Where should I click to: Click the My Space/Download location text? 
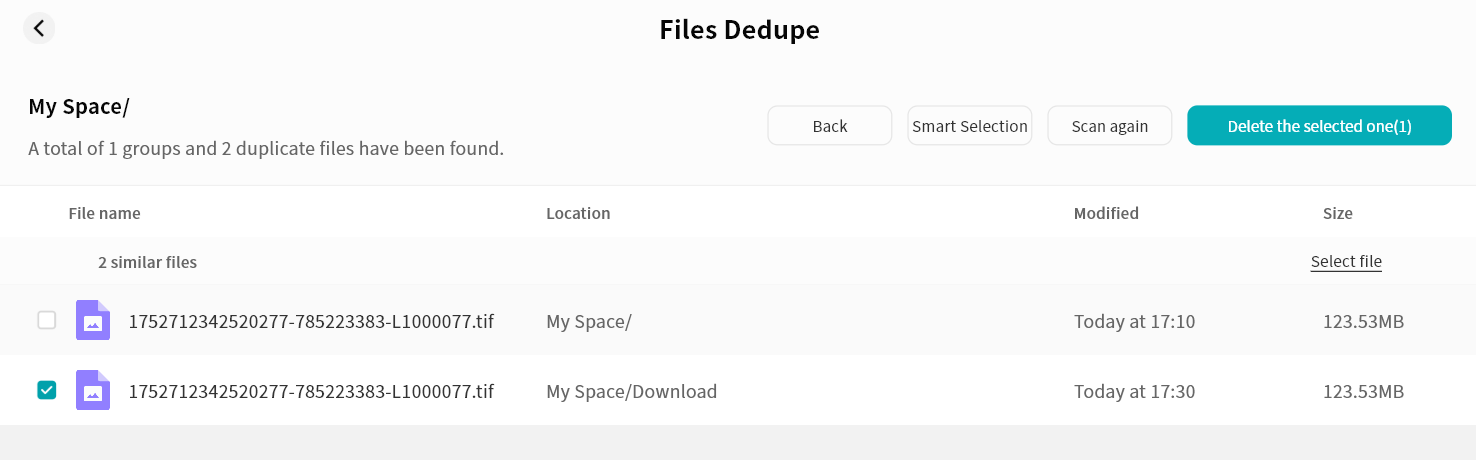pyautogui.click(x=631, y=391)
